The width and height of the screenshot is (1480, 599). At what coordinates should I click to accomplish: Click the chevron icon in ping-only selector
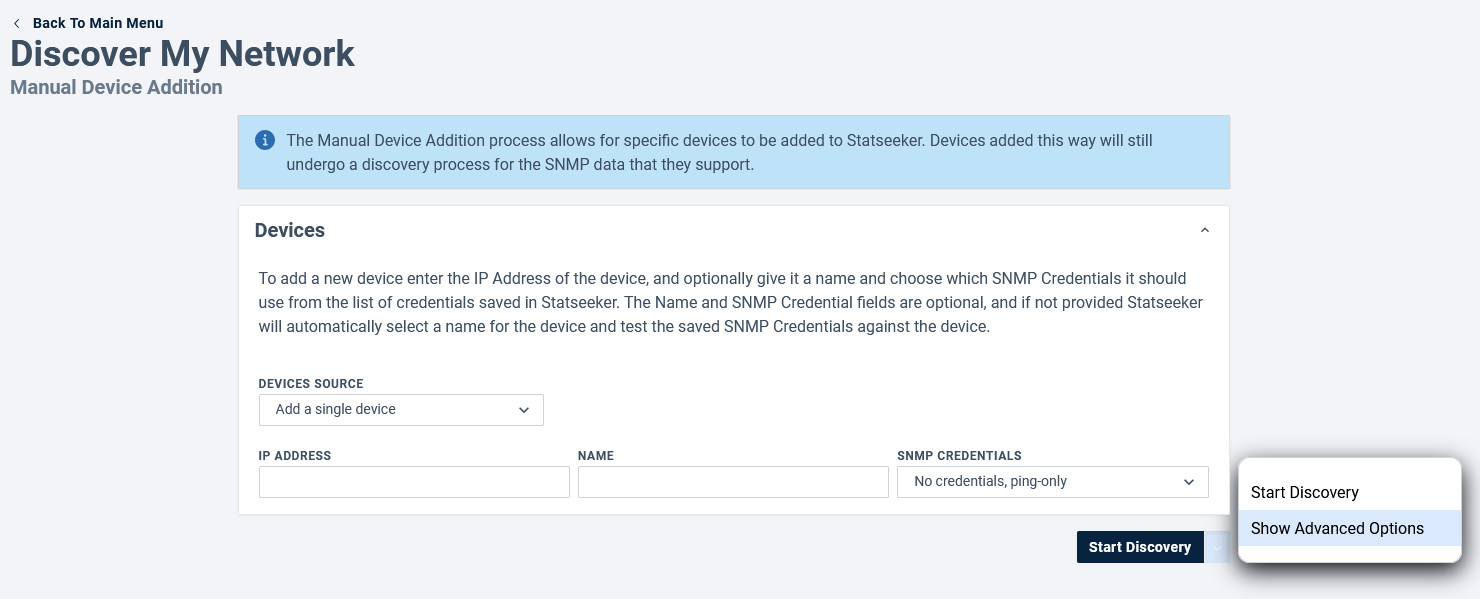pyautogui.click(x=1189, y=482)
